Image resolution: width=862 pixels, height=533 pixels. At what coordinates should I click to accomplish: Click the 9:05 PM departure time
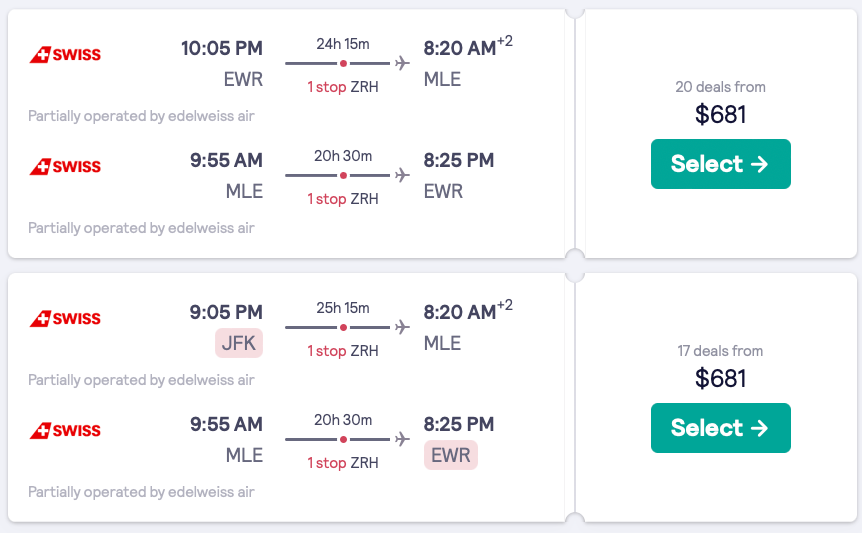pos(226,312)
